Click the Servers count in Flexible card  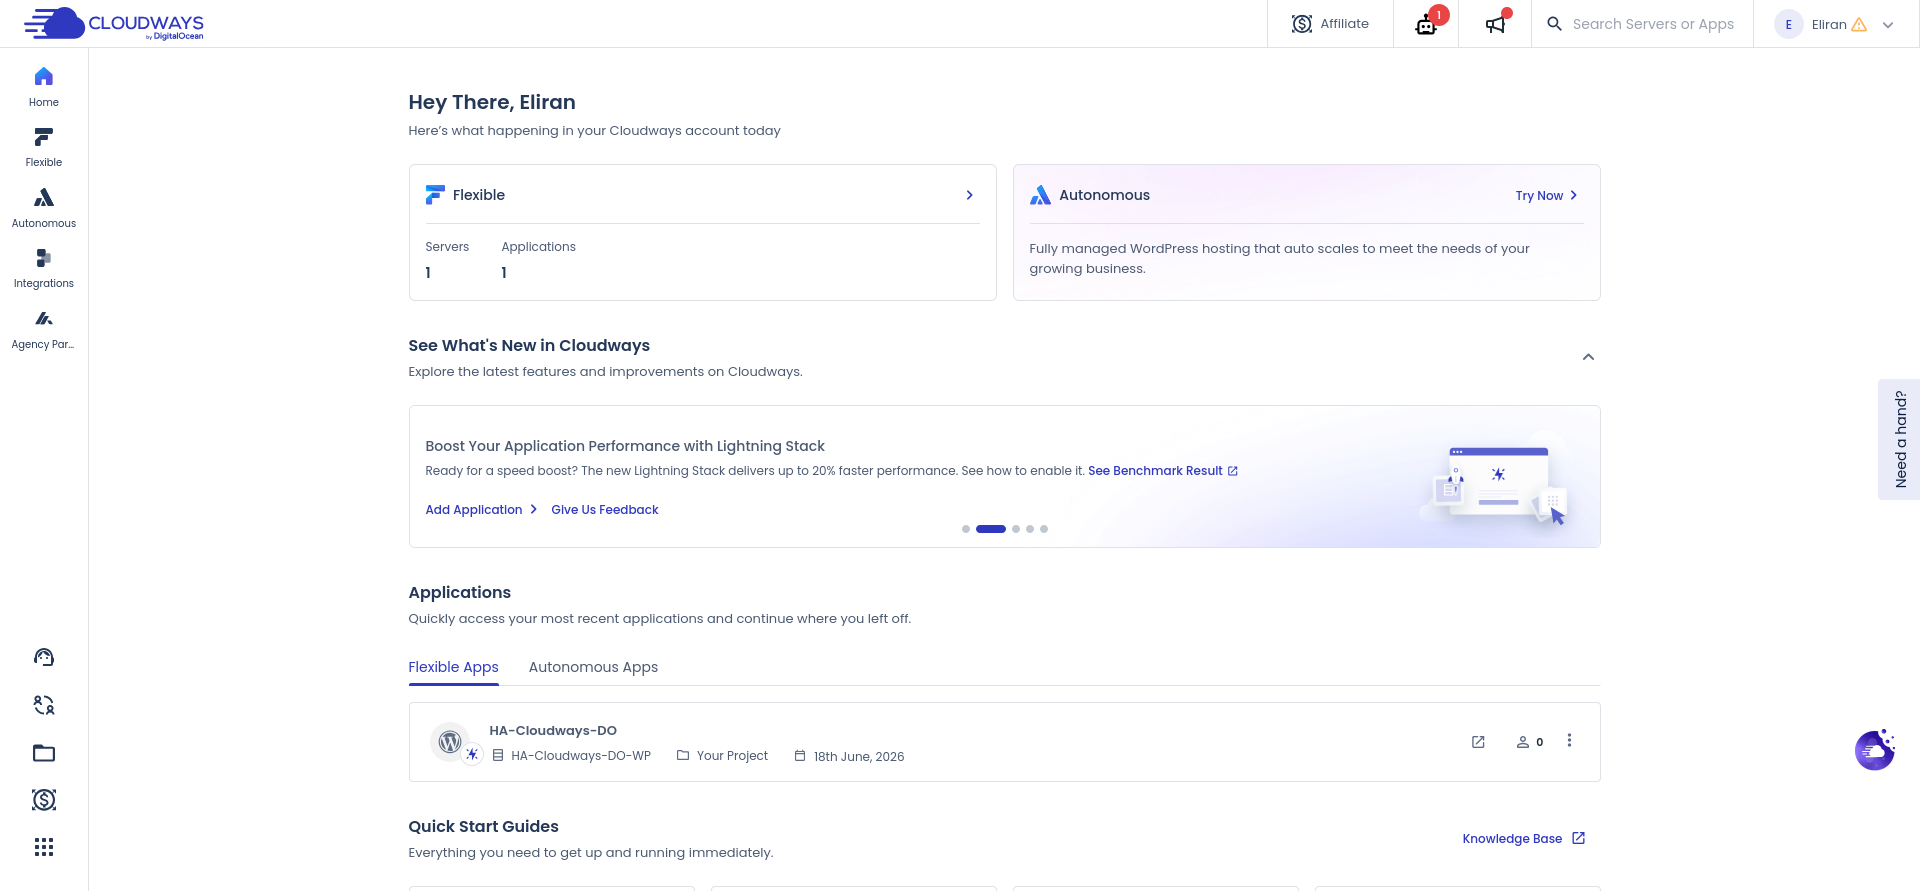428,273
